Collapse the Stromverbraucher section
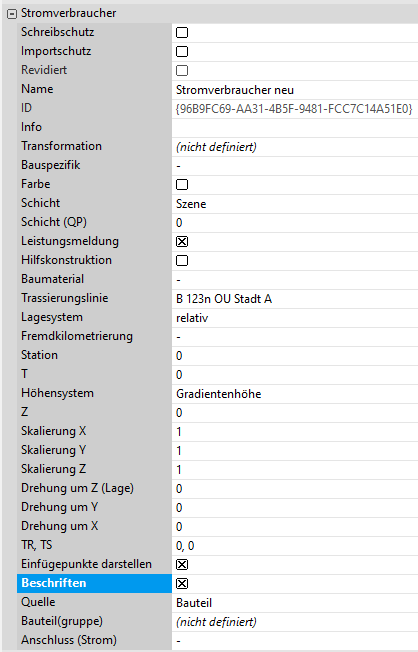418x652 pixels. 12,14
